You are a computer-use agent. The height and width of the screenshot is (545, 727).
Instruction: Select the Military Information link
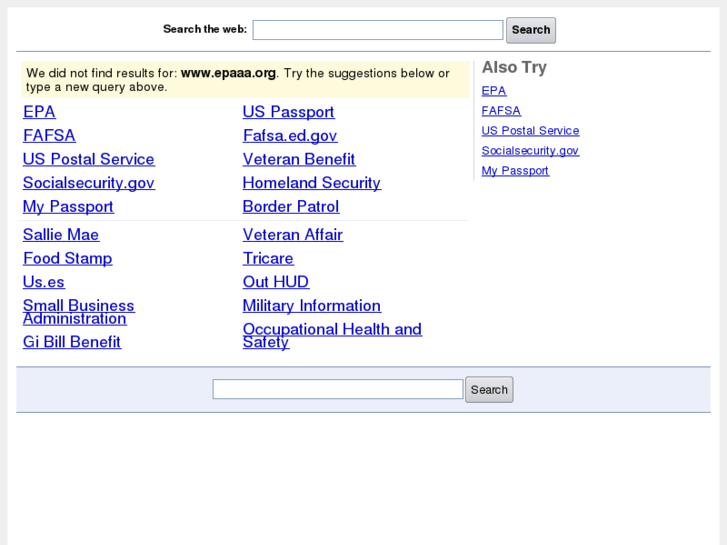coord(311,306)
